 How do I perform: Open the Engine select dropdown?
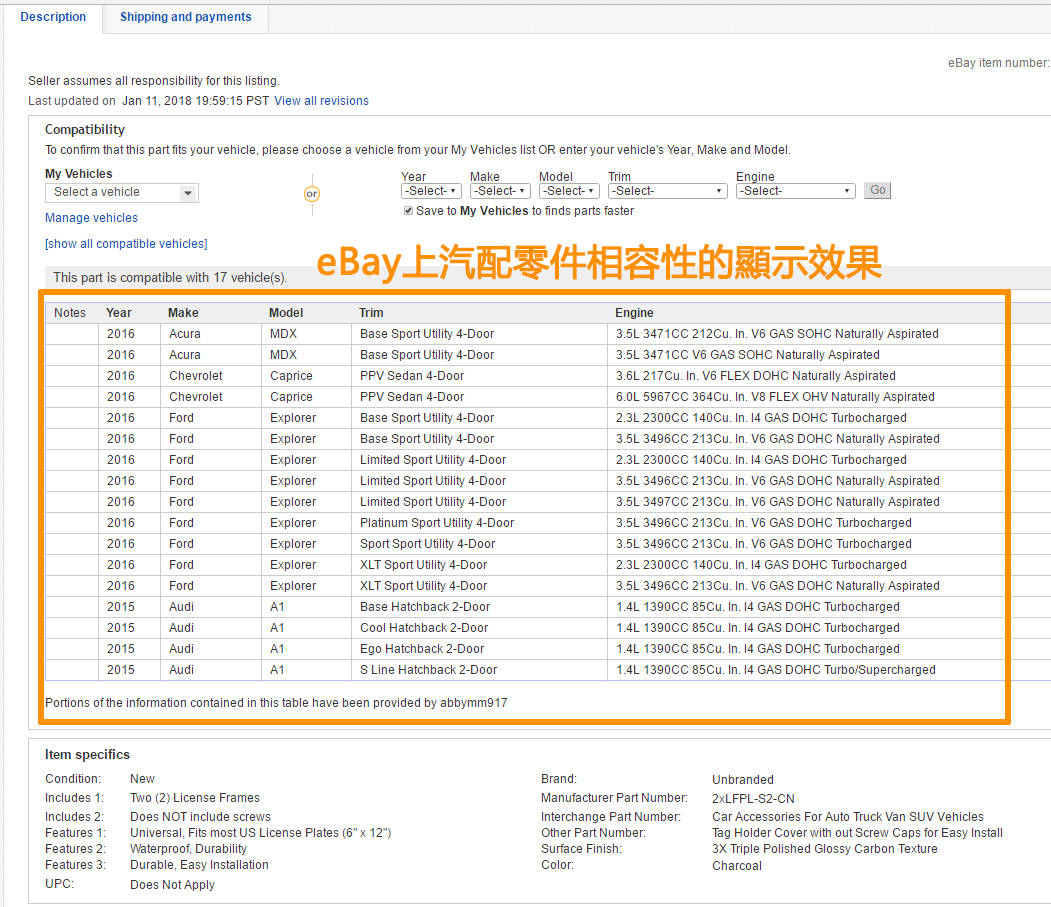(x=796, y=191)
